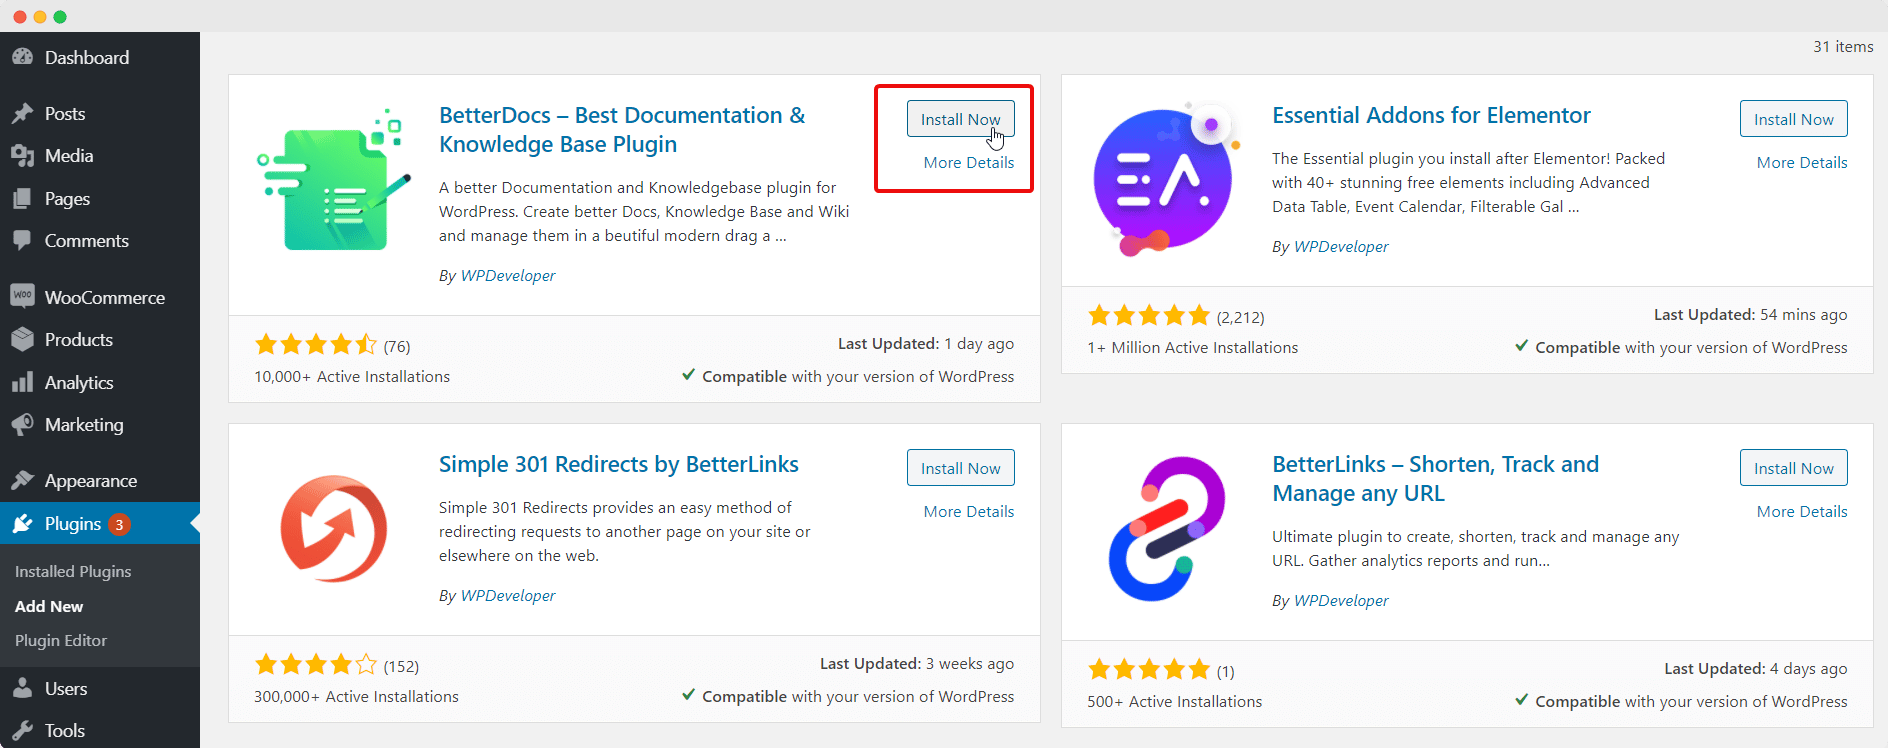This screenshot has width=1888, height=748.
Task: Open the Analytics chart icon
Action: [x=22, y=381]
